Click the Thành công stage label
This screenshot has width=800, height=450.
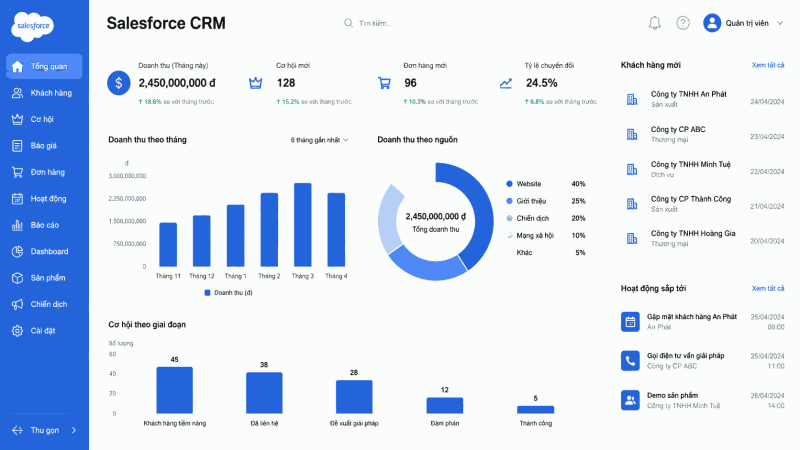click(x=535, y=423)
